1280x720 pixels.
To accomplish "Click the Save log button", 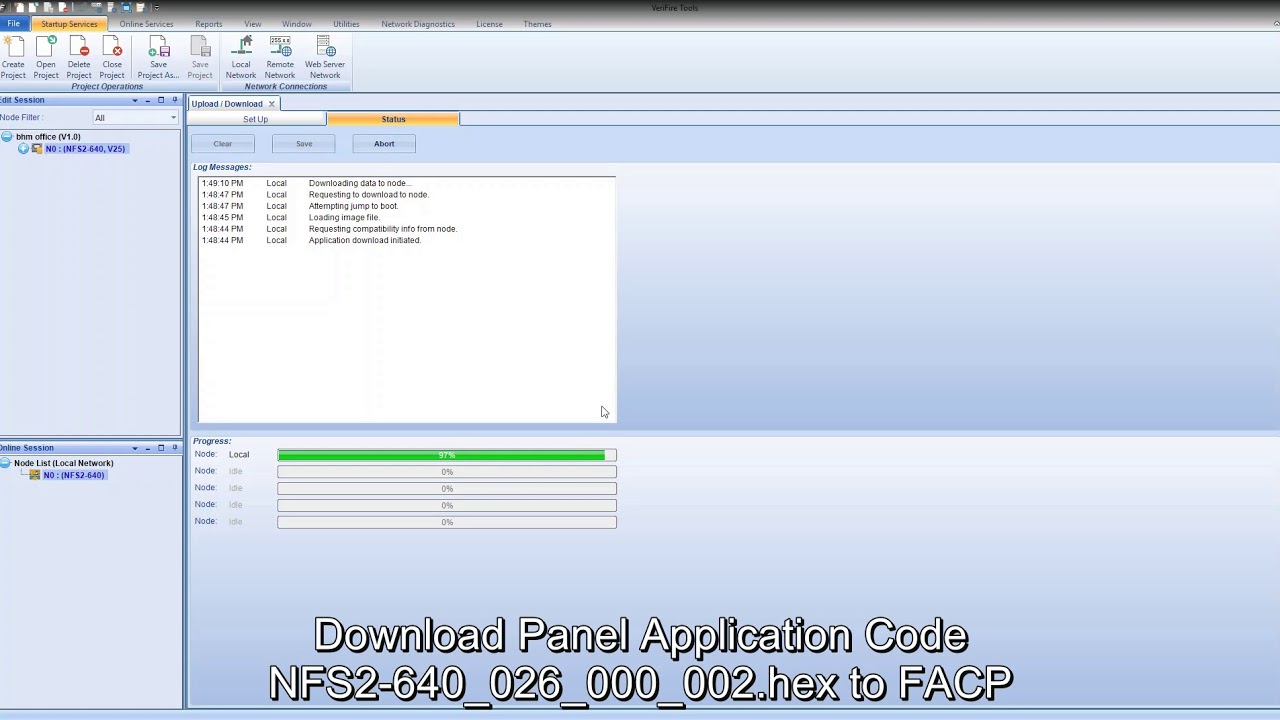I will [x=304, y=144].
